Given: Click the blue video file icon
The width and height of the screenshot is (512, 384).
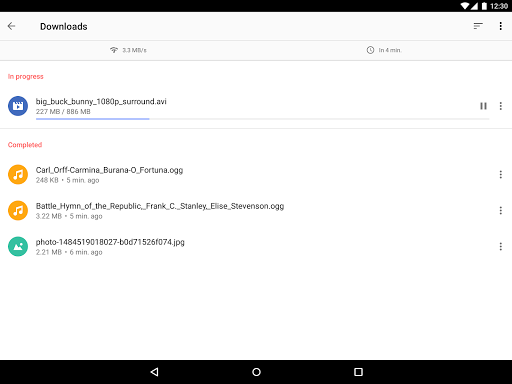Looking at the screenshot, I should pyautogui.click(x=18, y=106).
